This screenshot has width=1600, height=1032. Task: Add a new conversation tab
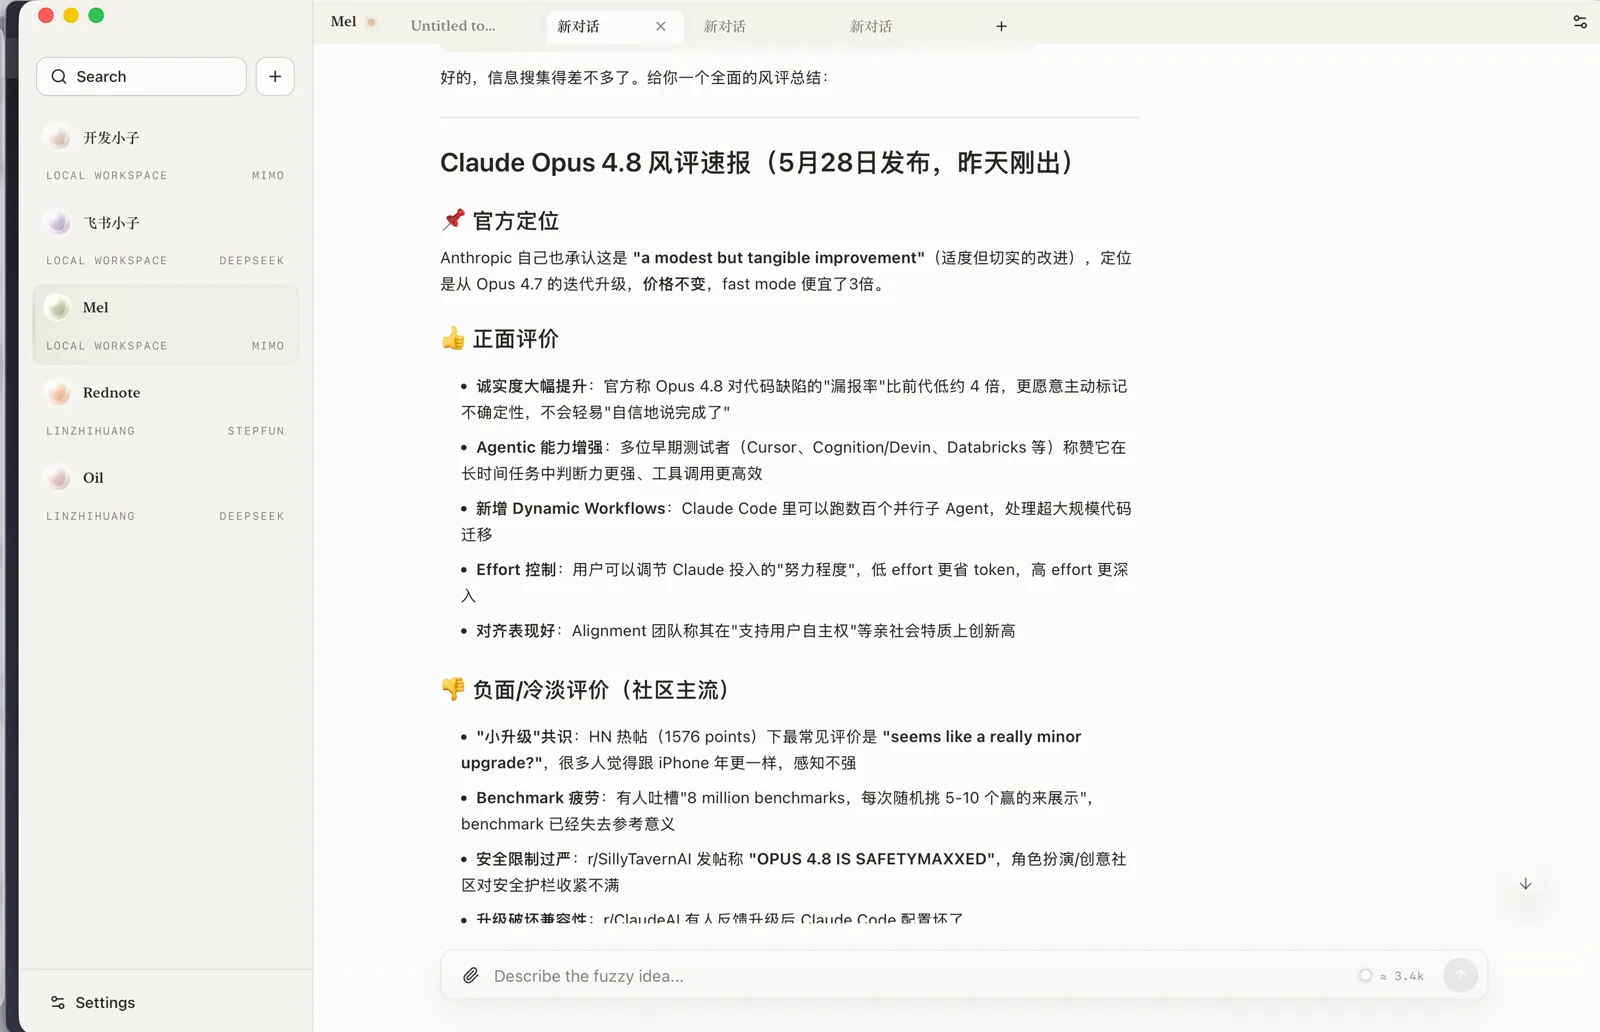click(1001, 26)
